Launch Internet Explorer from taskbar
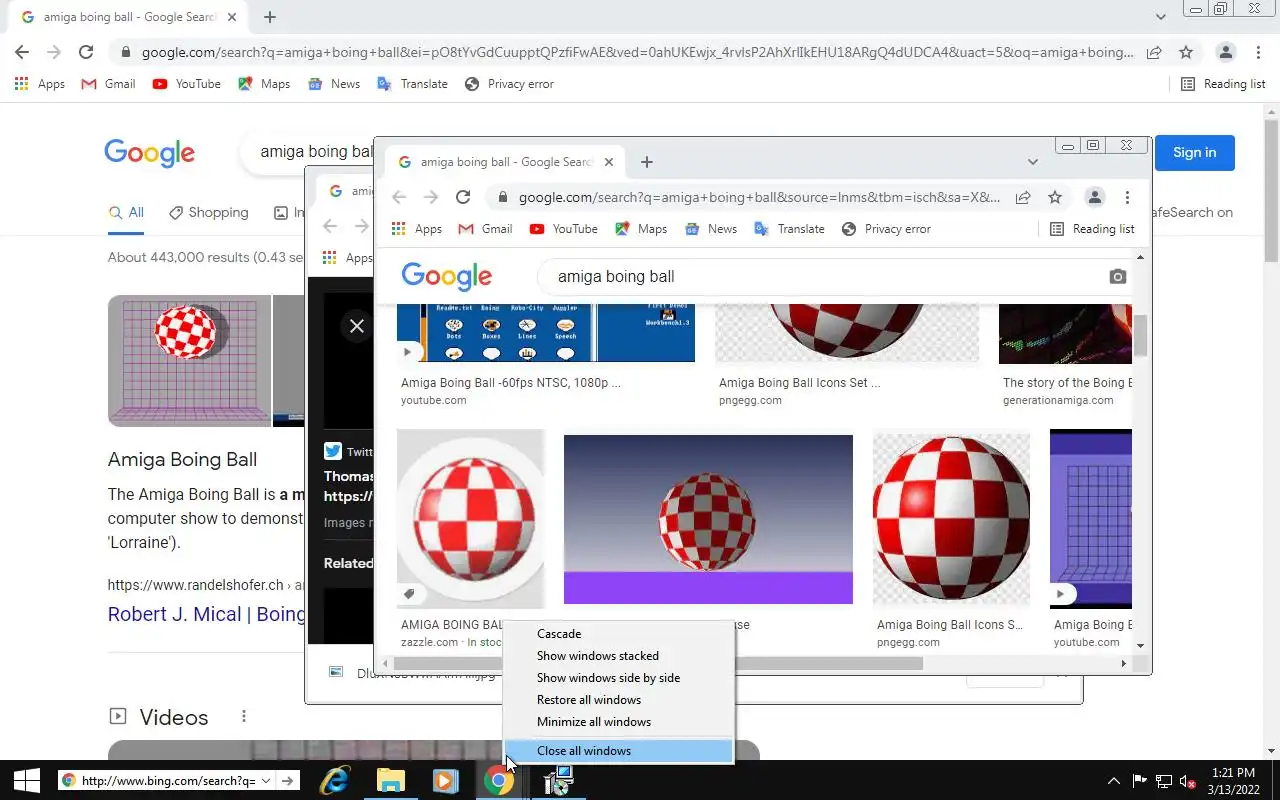 coord(334,781)
